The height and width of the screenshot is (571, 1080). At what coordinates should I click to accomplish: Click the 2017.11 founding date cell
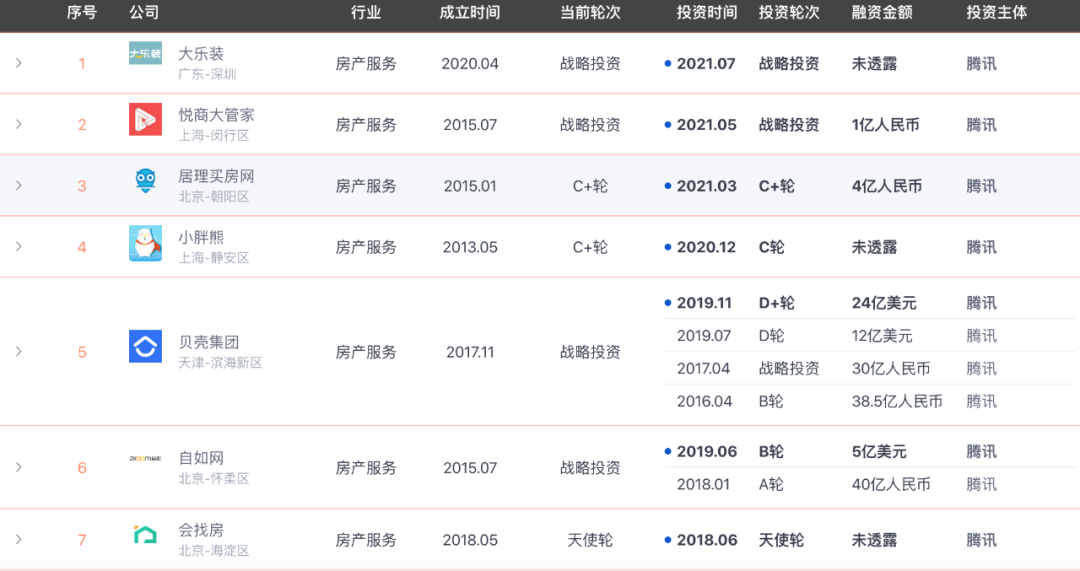(x=470, y=352)
